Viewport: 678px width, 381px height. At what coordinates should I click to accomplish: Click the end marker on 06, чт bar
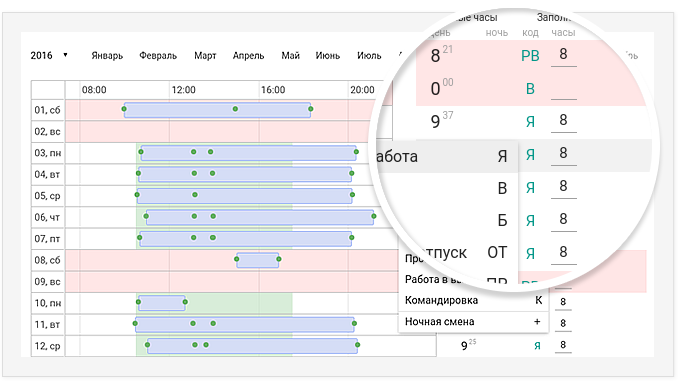pyautogui.click(x=374, y=216)
